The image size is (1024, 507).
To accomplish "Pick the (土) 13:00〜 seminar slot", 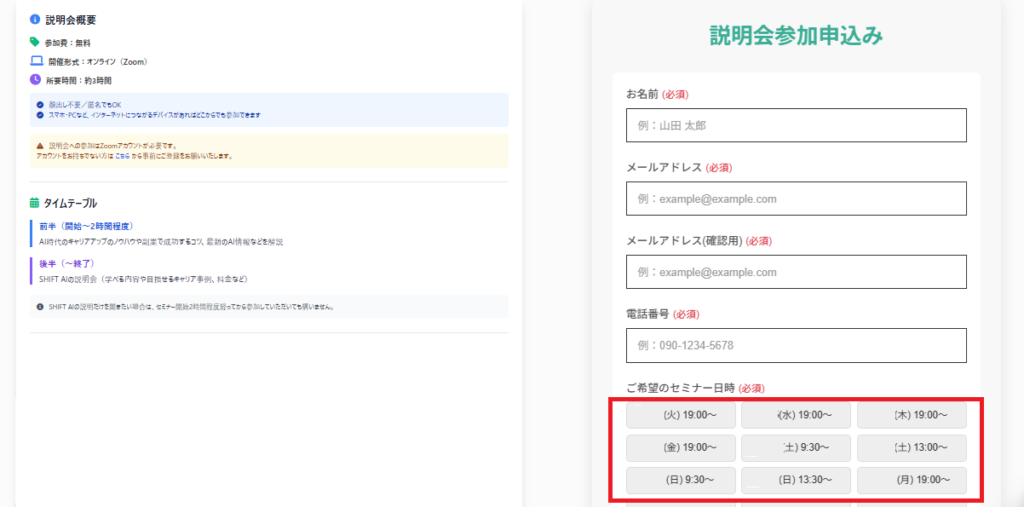I will point(912,448).
